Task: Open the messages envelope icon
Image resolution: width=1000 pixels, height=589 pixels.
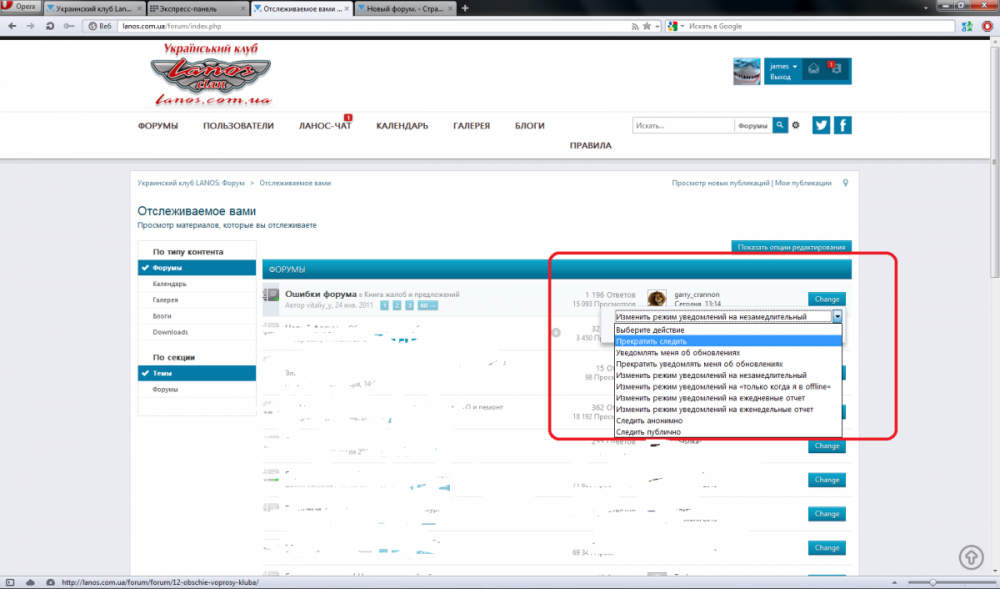Action: [x=814, y=68]
